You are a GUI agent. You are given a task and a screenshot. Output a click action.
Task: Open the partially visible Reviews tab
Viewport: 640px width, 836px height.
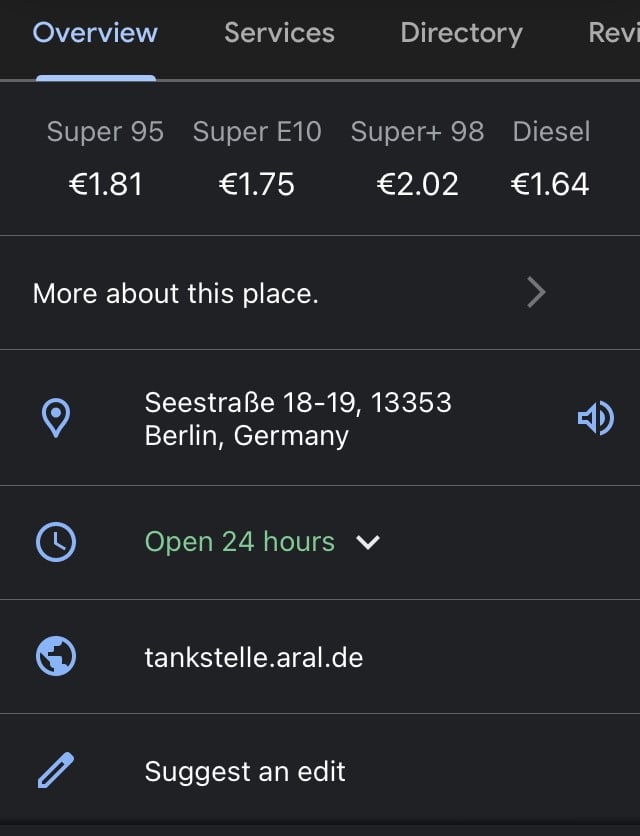pos(613,33)
